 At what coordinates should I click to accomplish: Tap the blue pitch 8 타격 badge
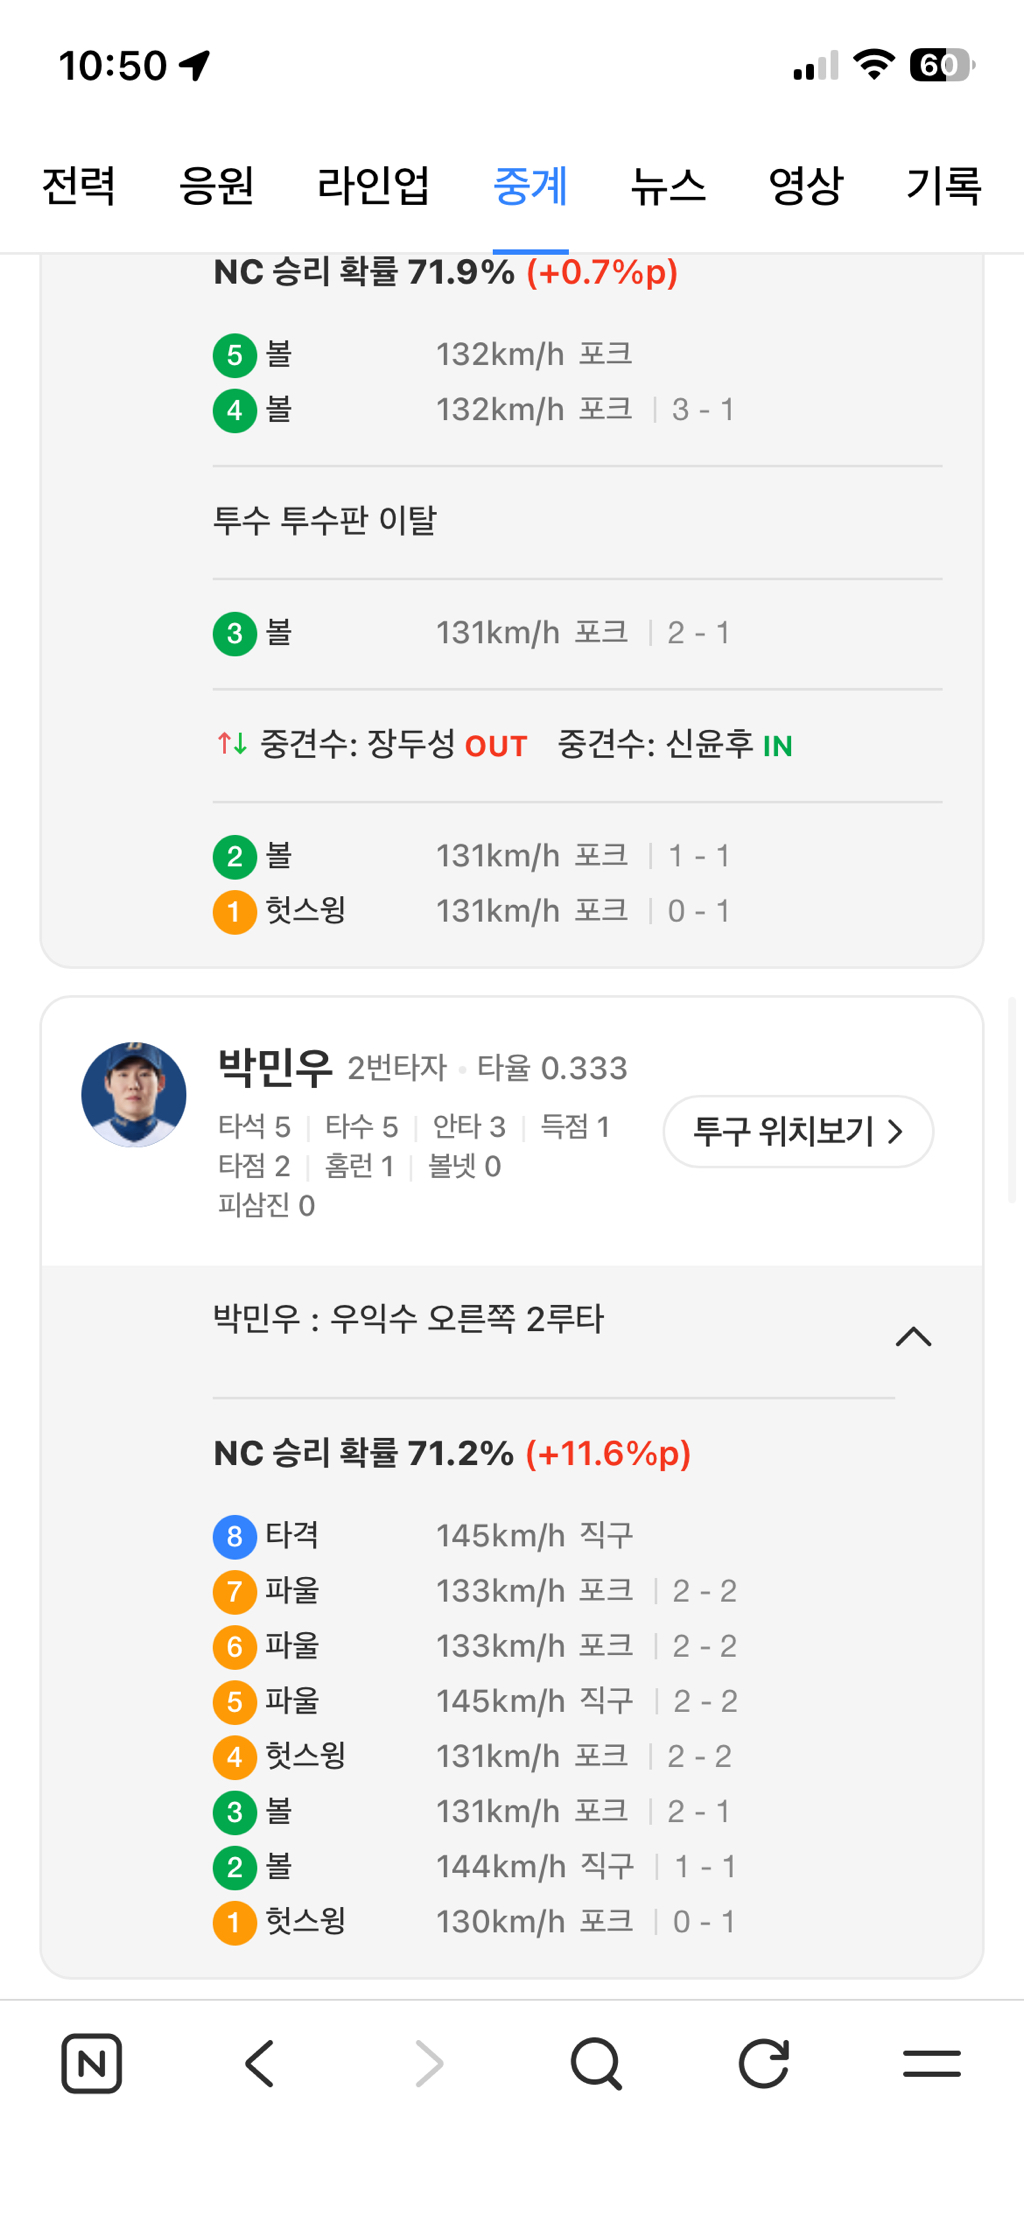click(x=234, y=1536)
